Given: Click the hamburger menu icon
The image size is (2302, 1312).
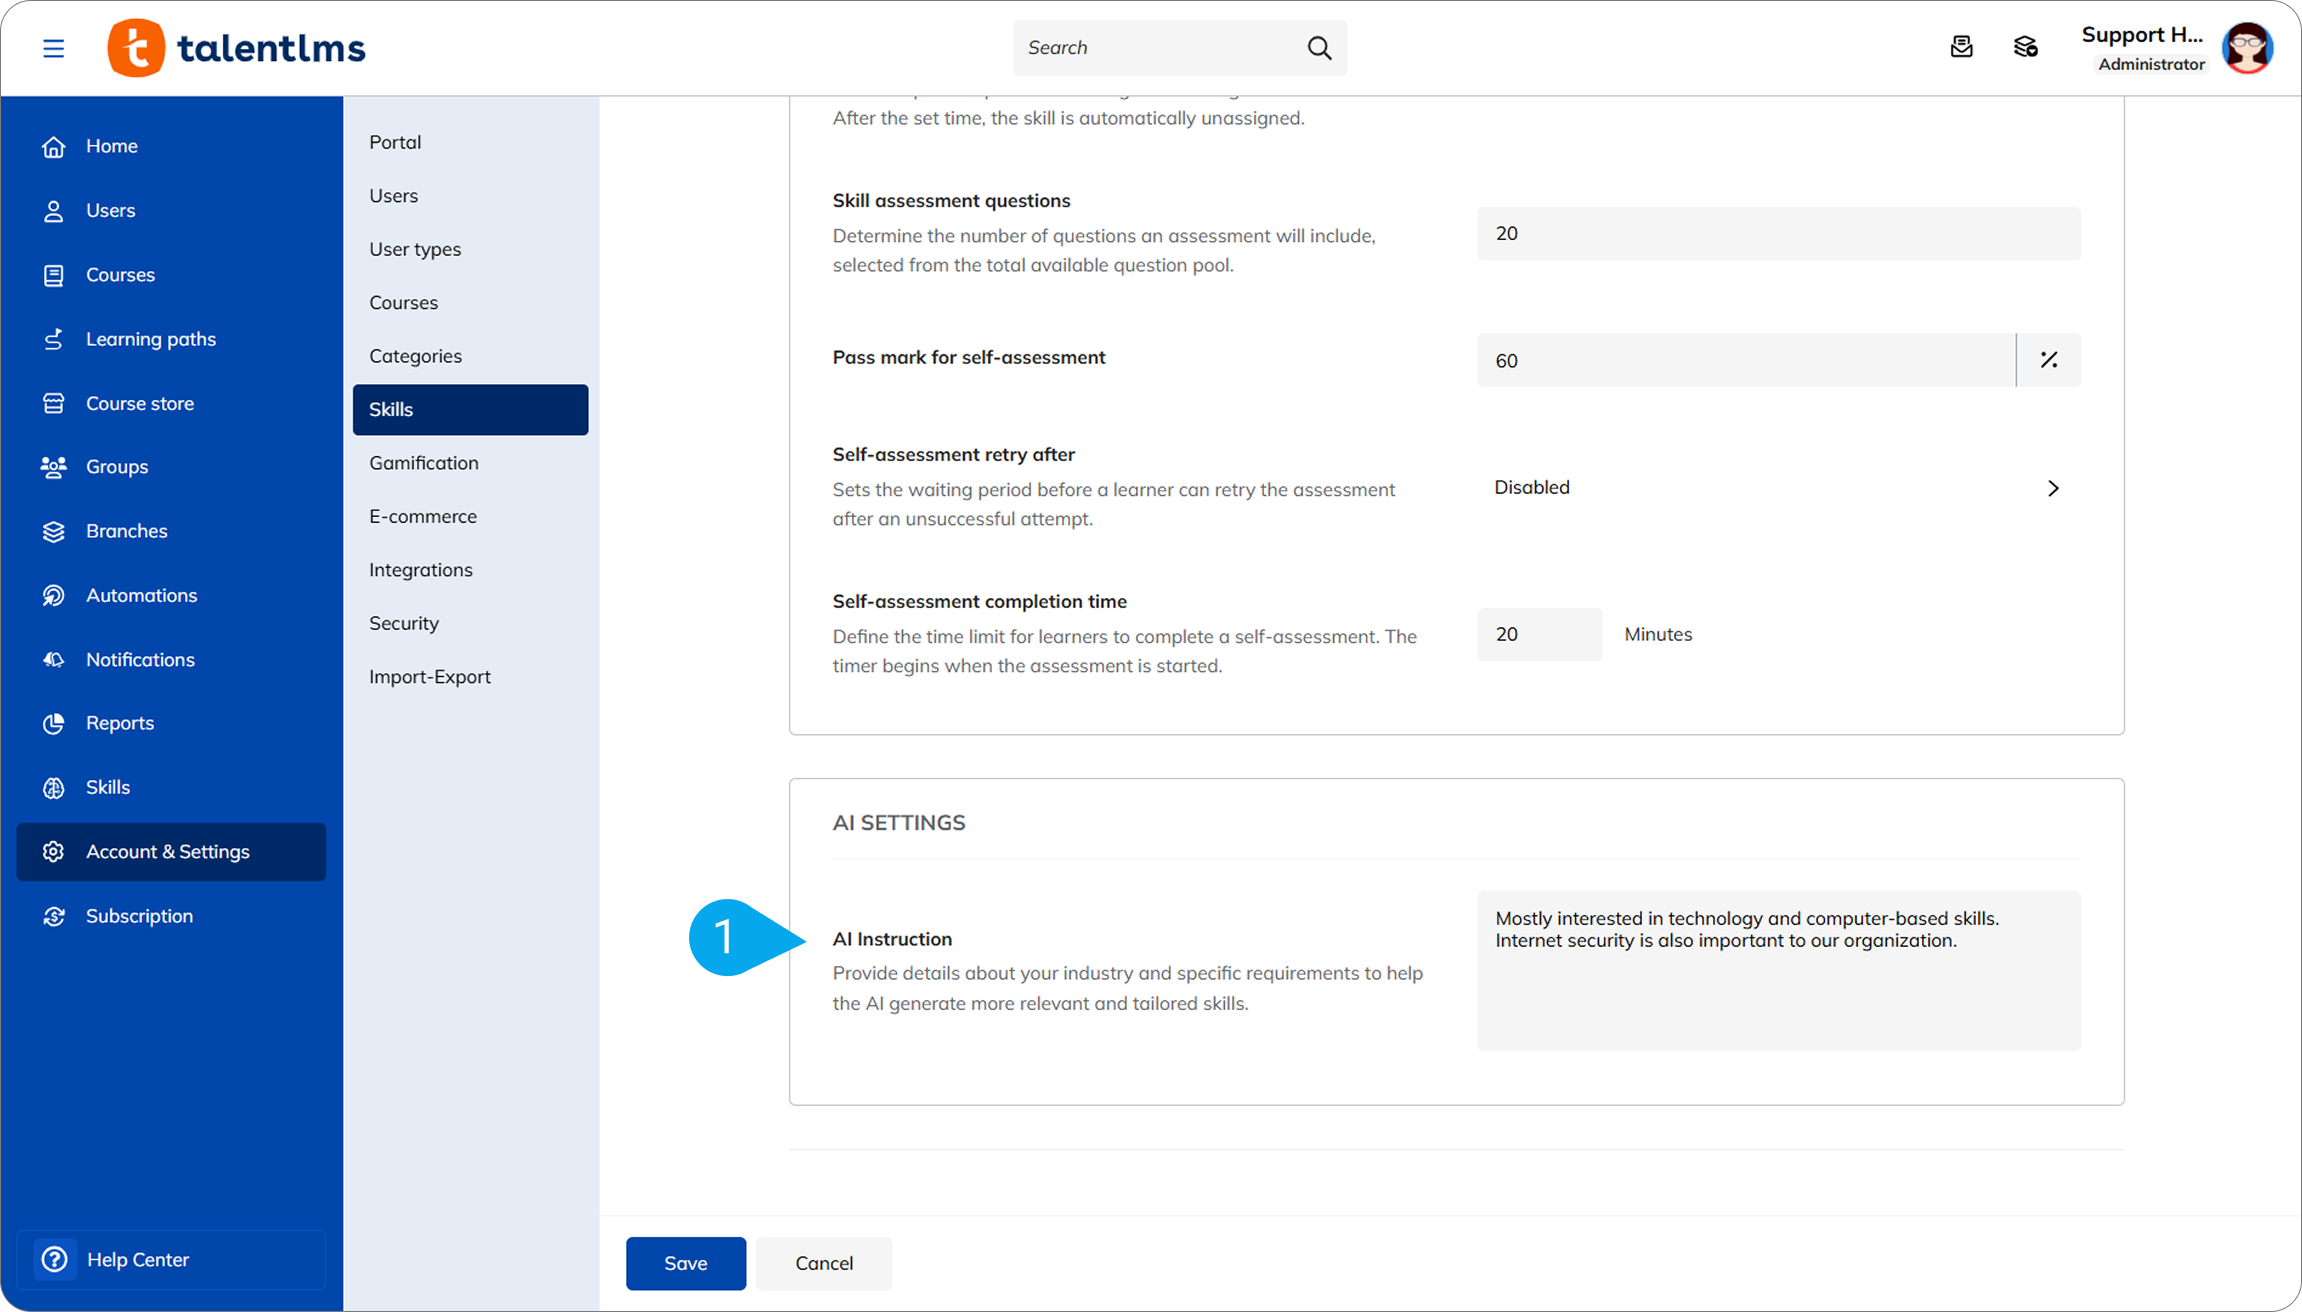Looking at the screenshot, I should [x=54, y=48].
